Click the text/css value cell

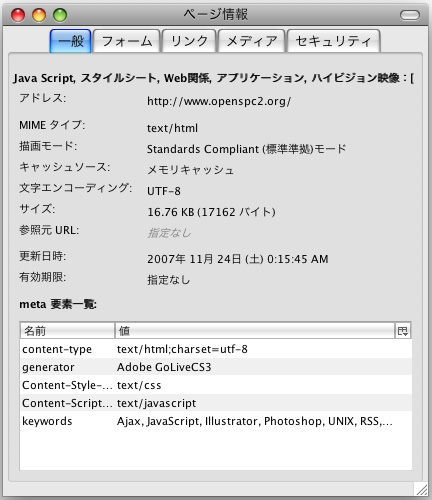[139, 385]
